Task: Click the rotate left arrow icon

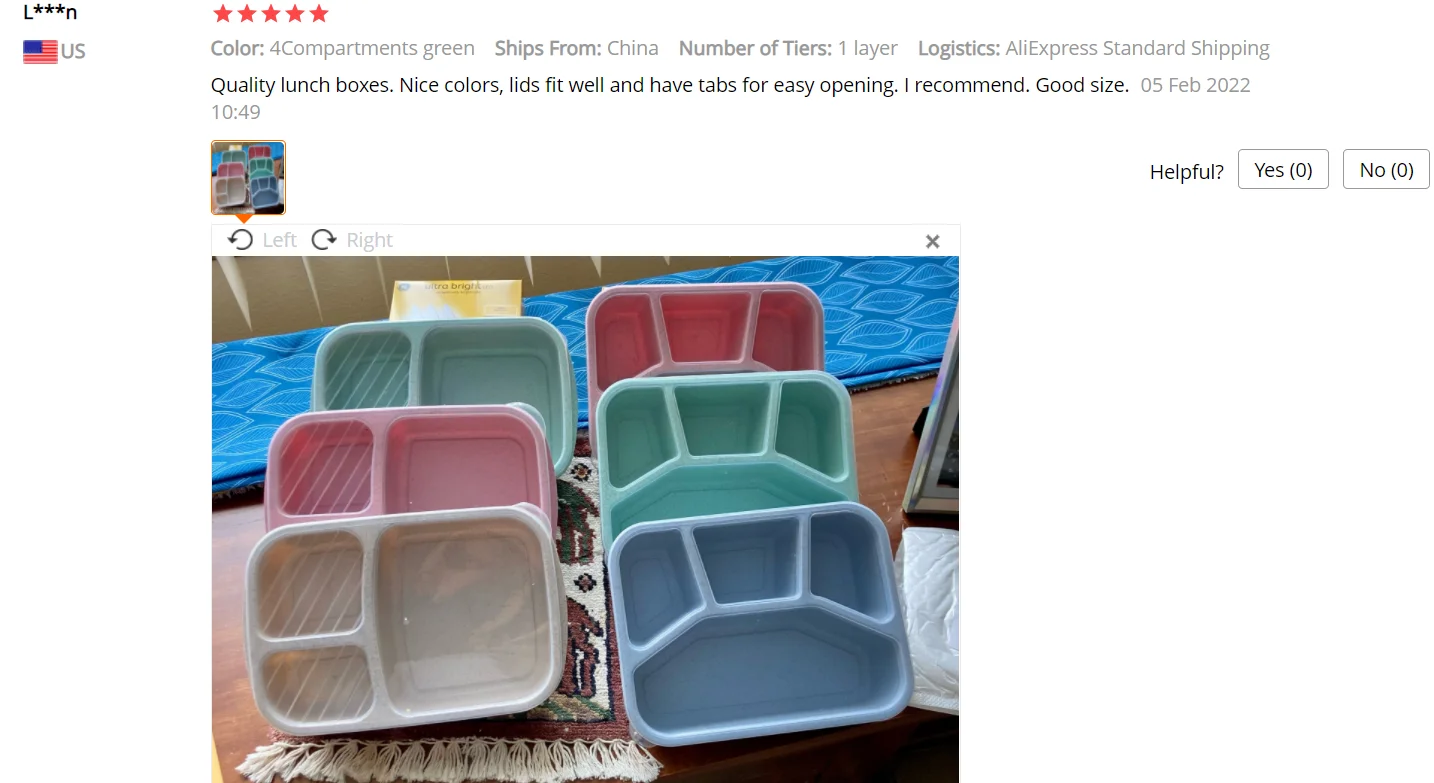Action: [240, 240]
